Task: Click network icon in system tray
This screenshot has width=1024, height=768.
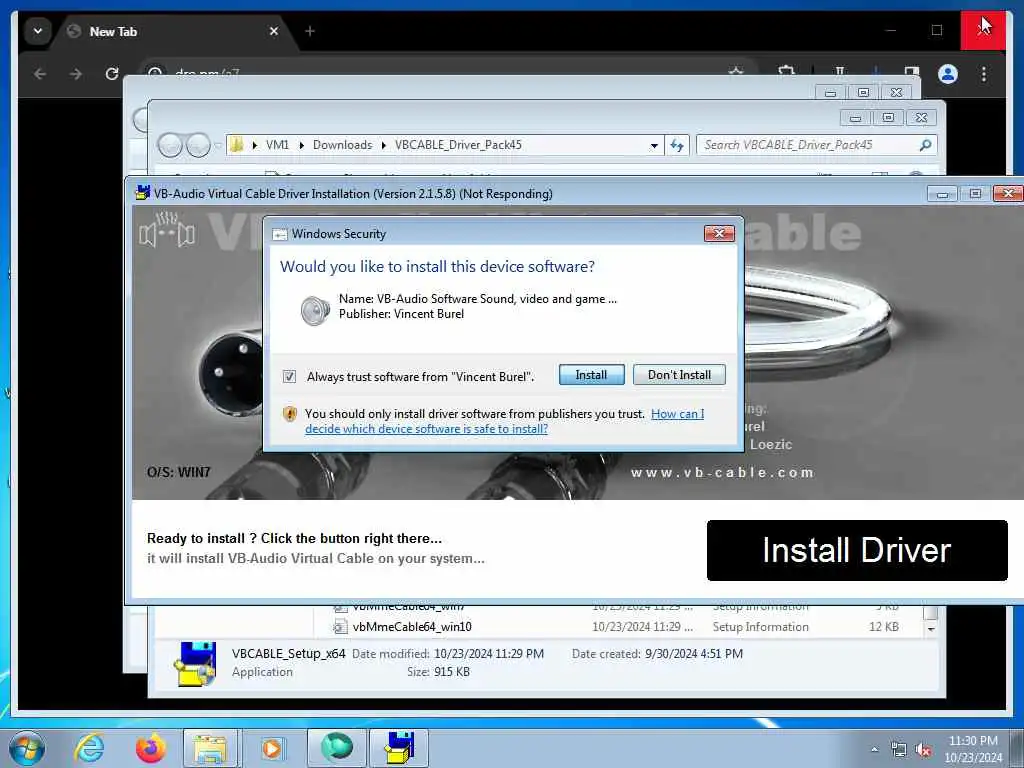Action: pyautogui.click(x=899, y=750)
